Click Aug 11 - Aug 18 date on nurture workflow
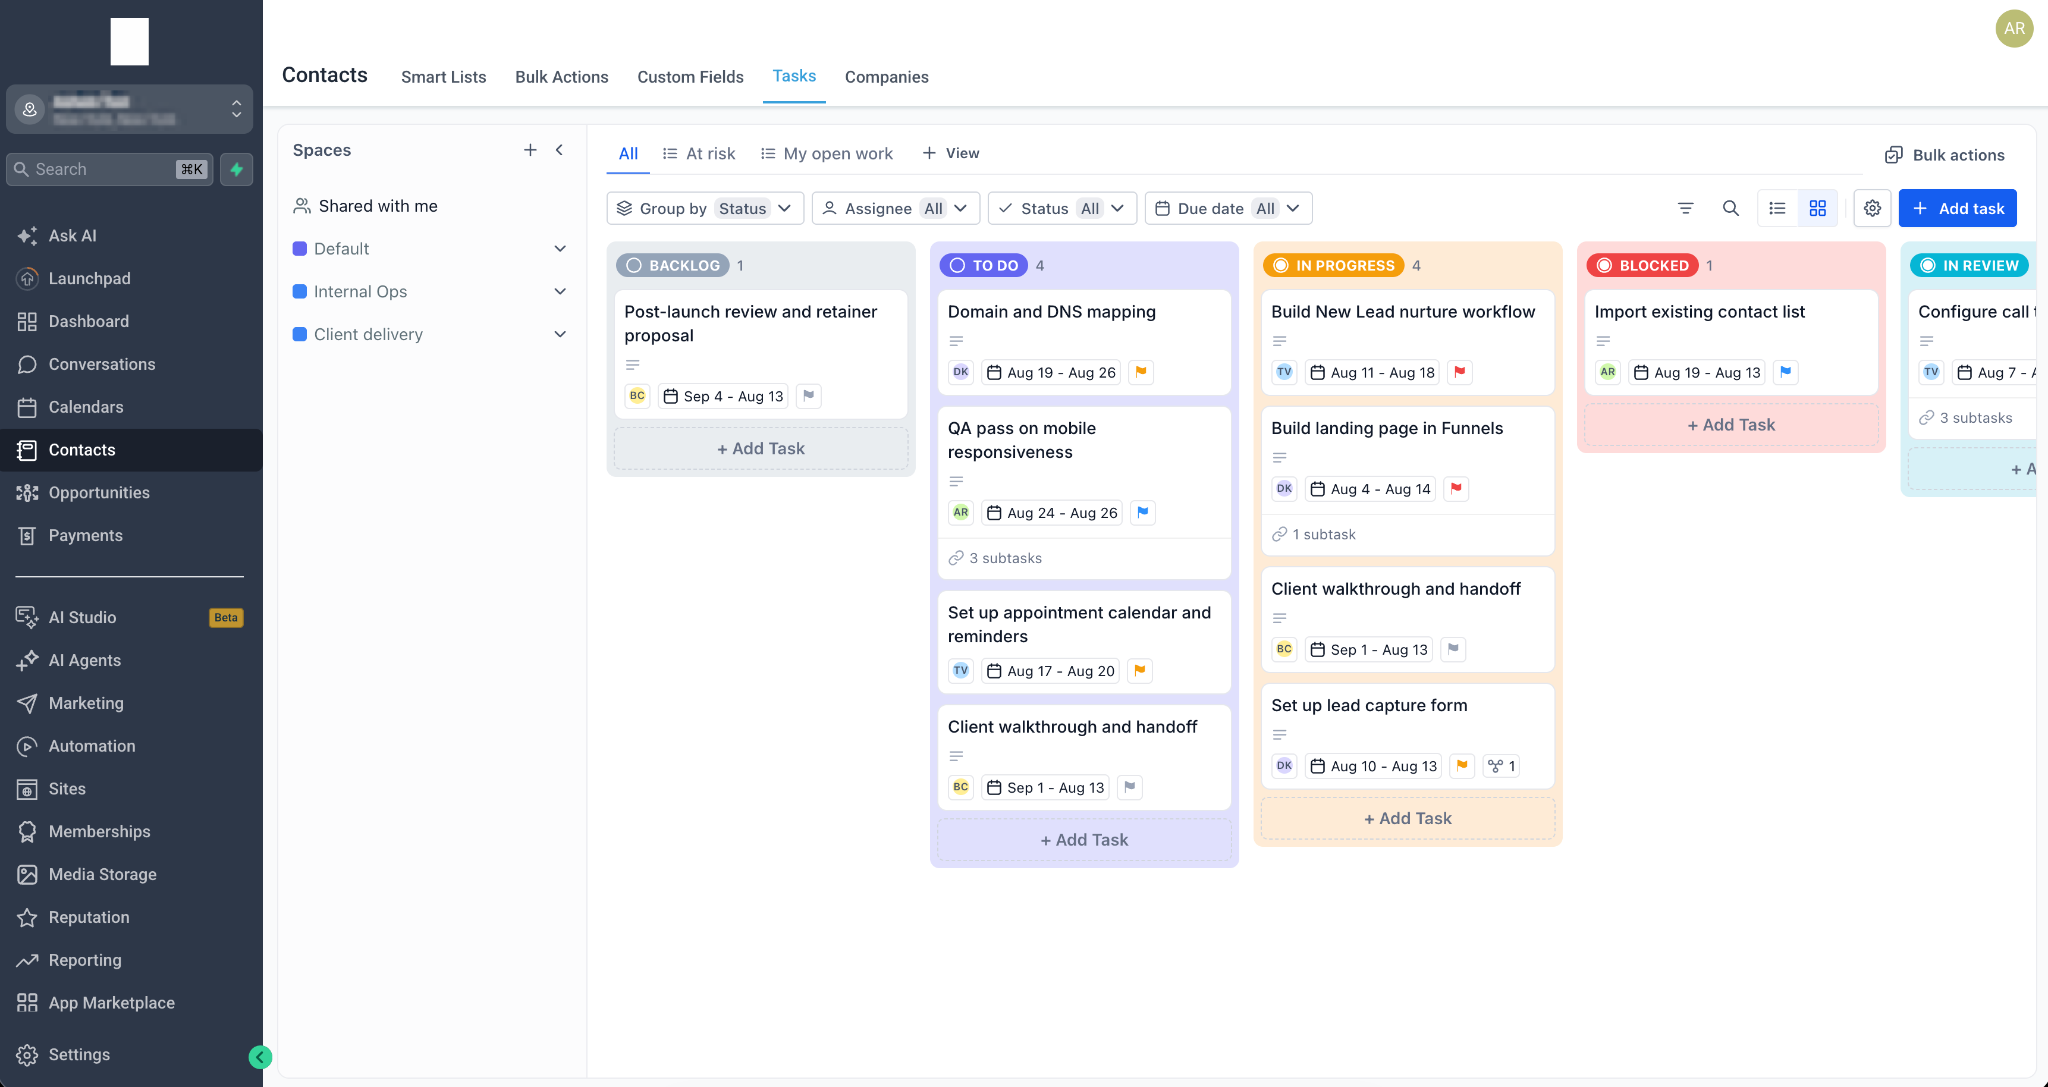2048x1087 pixels. pos(1372,372)
